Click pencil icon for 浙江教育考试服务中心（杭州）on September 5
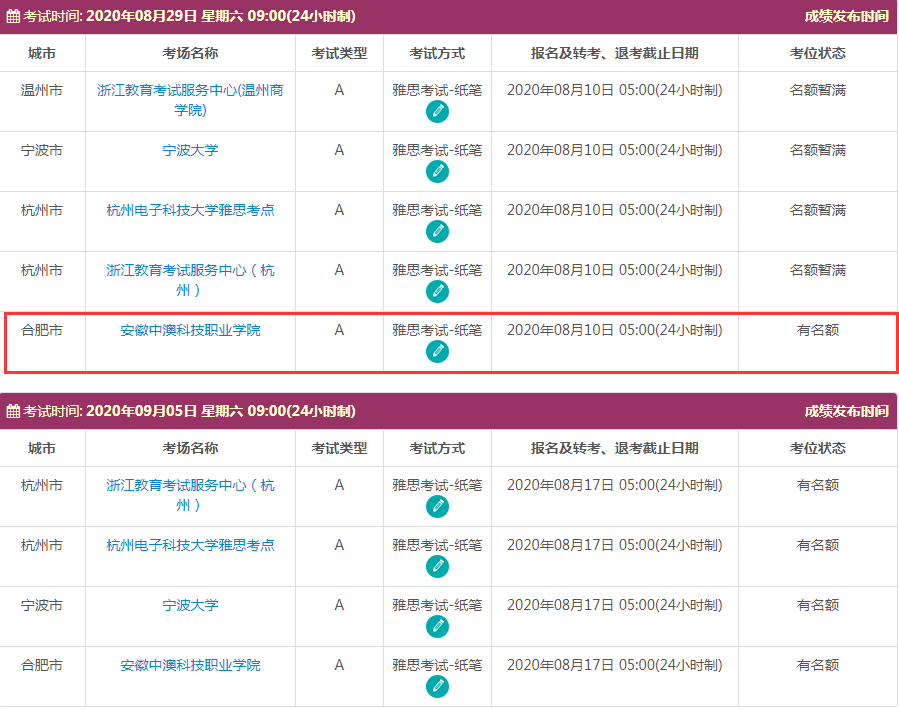Viewport: 899px width, 709px height. [x=437, y=507]
